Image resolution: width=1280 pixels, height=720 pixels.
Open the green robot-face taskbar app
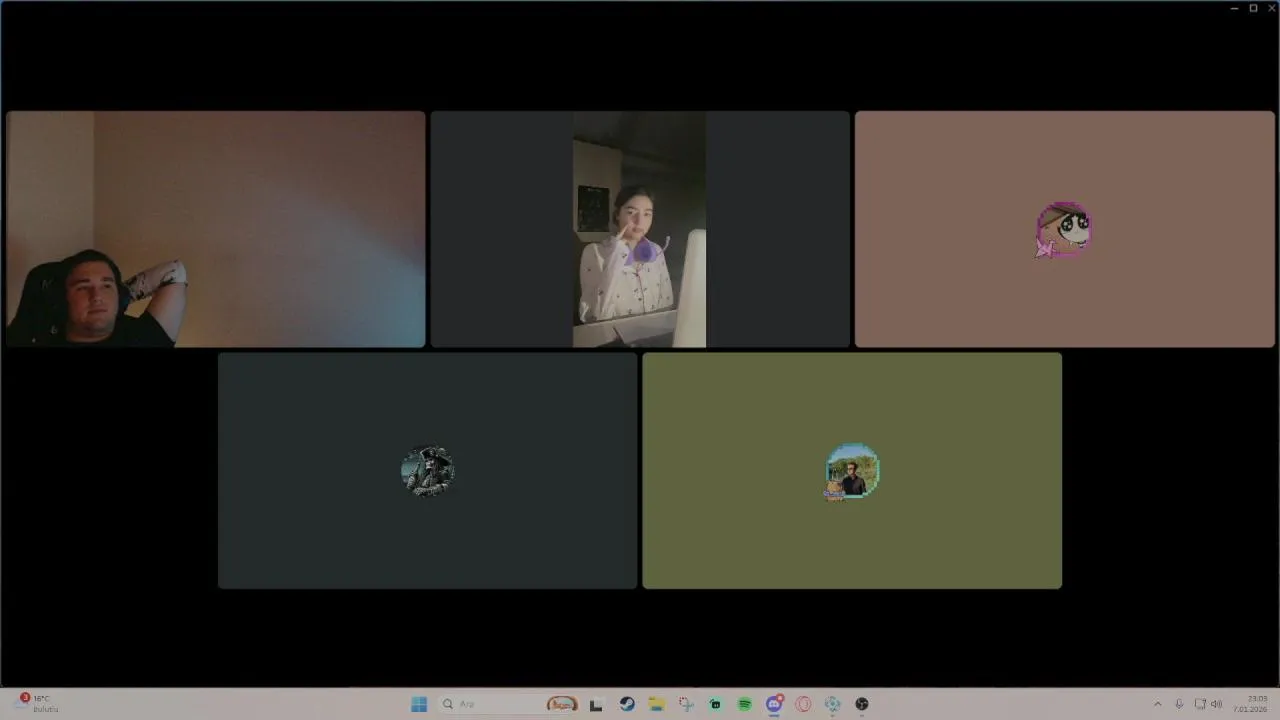(x=715, y=704)
